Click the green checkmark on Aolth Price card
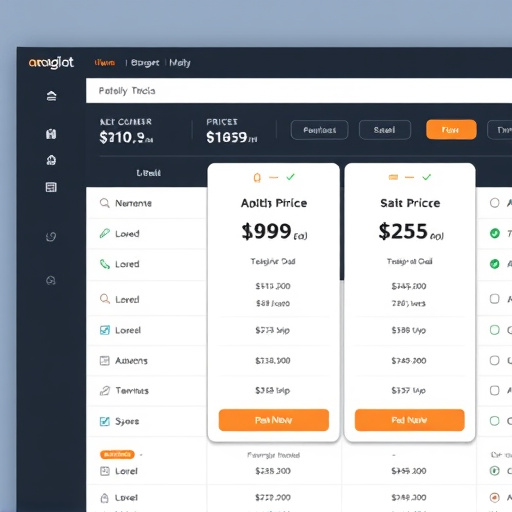Image resolution: width=512 pixels, height=512 pixels. tap(290, 177)
